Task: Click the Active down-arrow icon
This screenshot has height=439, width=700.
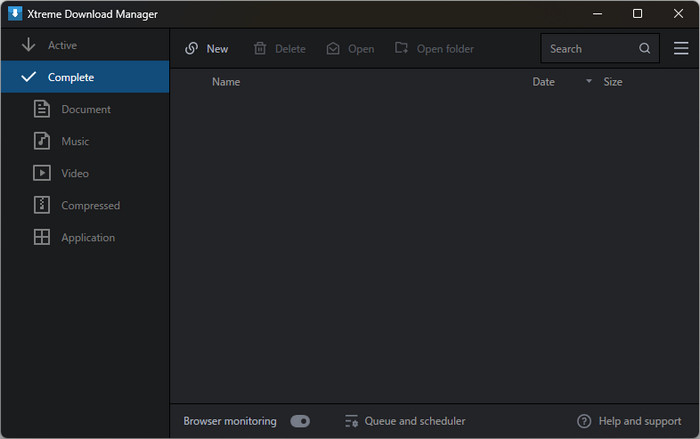Action: 29,45
